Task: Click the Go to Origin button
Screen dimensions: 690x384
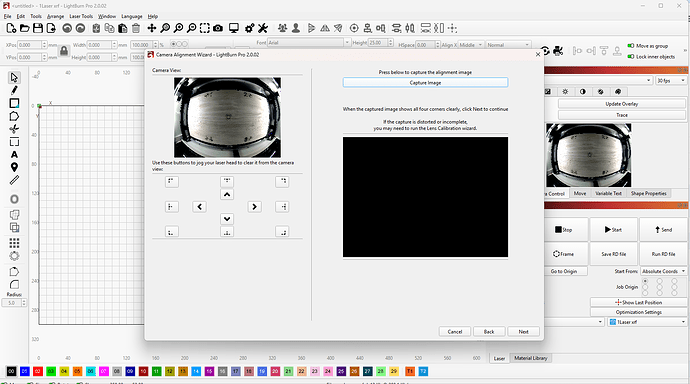Action: 564,271
